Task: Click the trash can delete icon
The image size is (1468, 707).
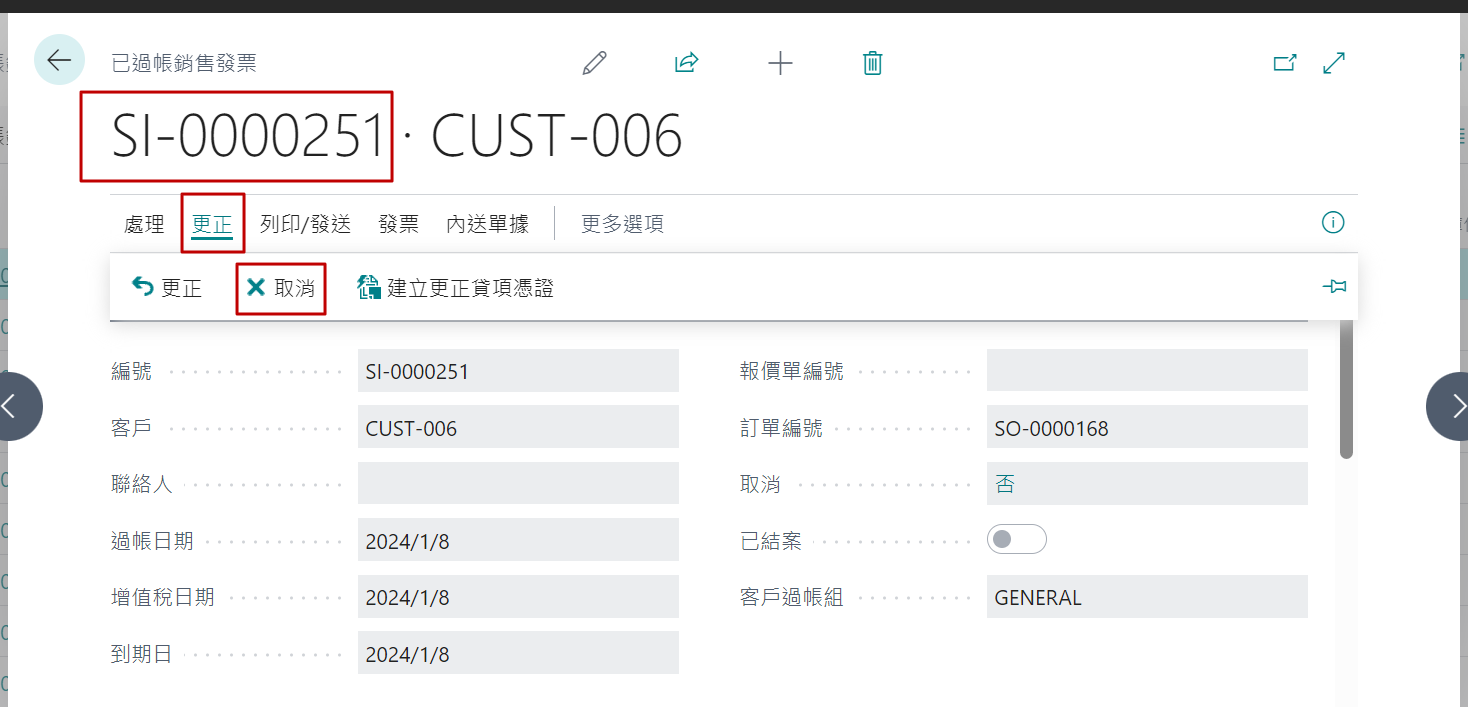Action: click(872, 63)
